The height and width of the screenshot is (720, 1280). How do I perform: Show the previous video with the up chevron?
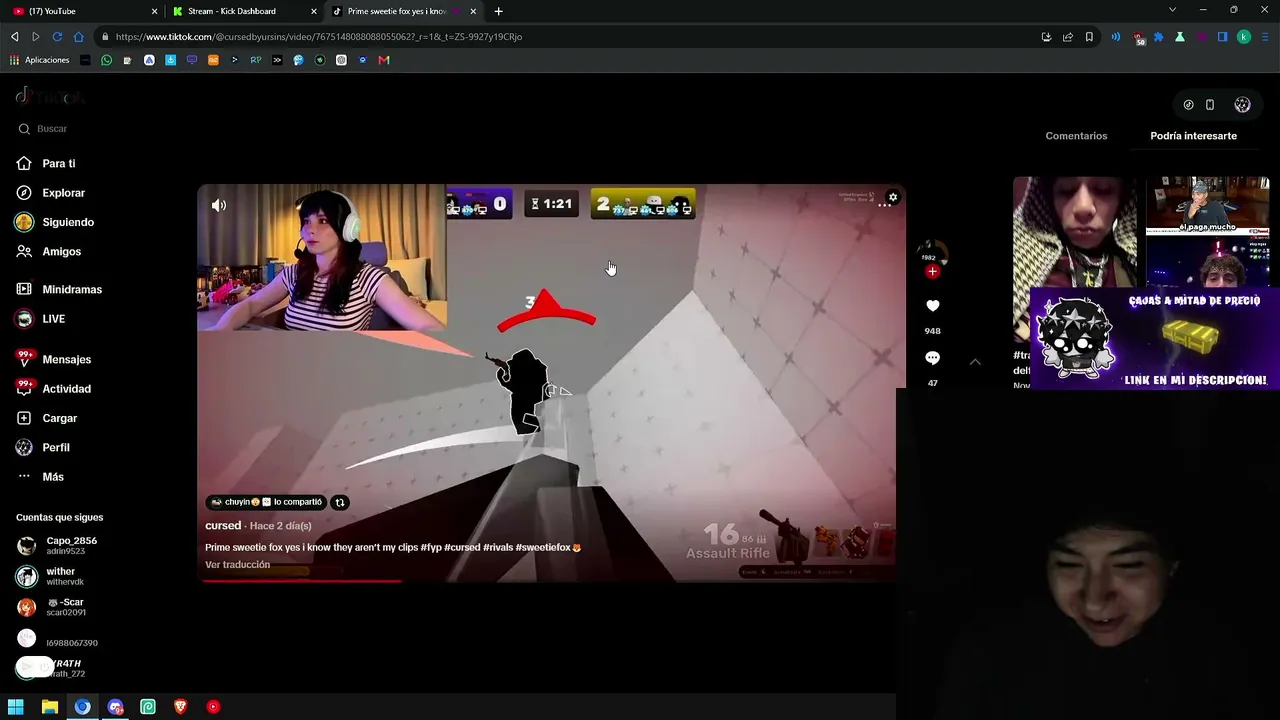[975, 362]
